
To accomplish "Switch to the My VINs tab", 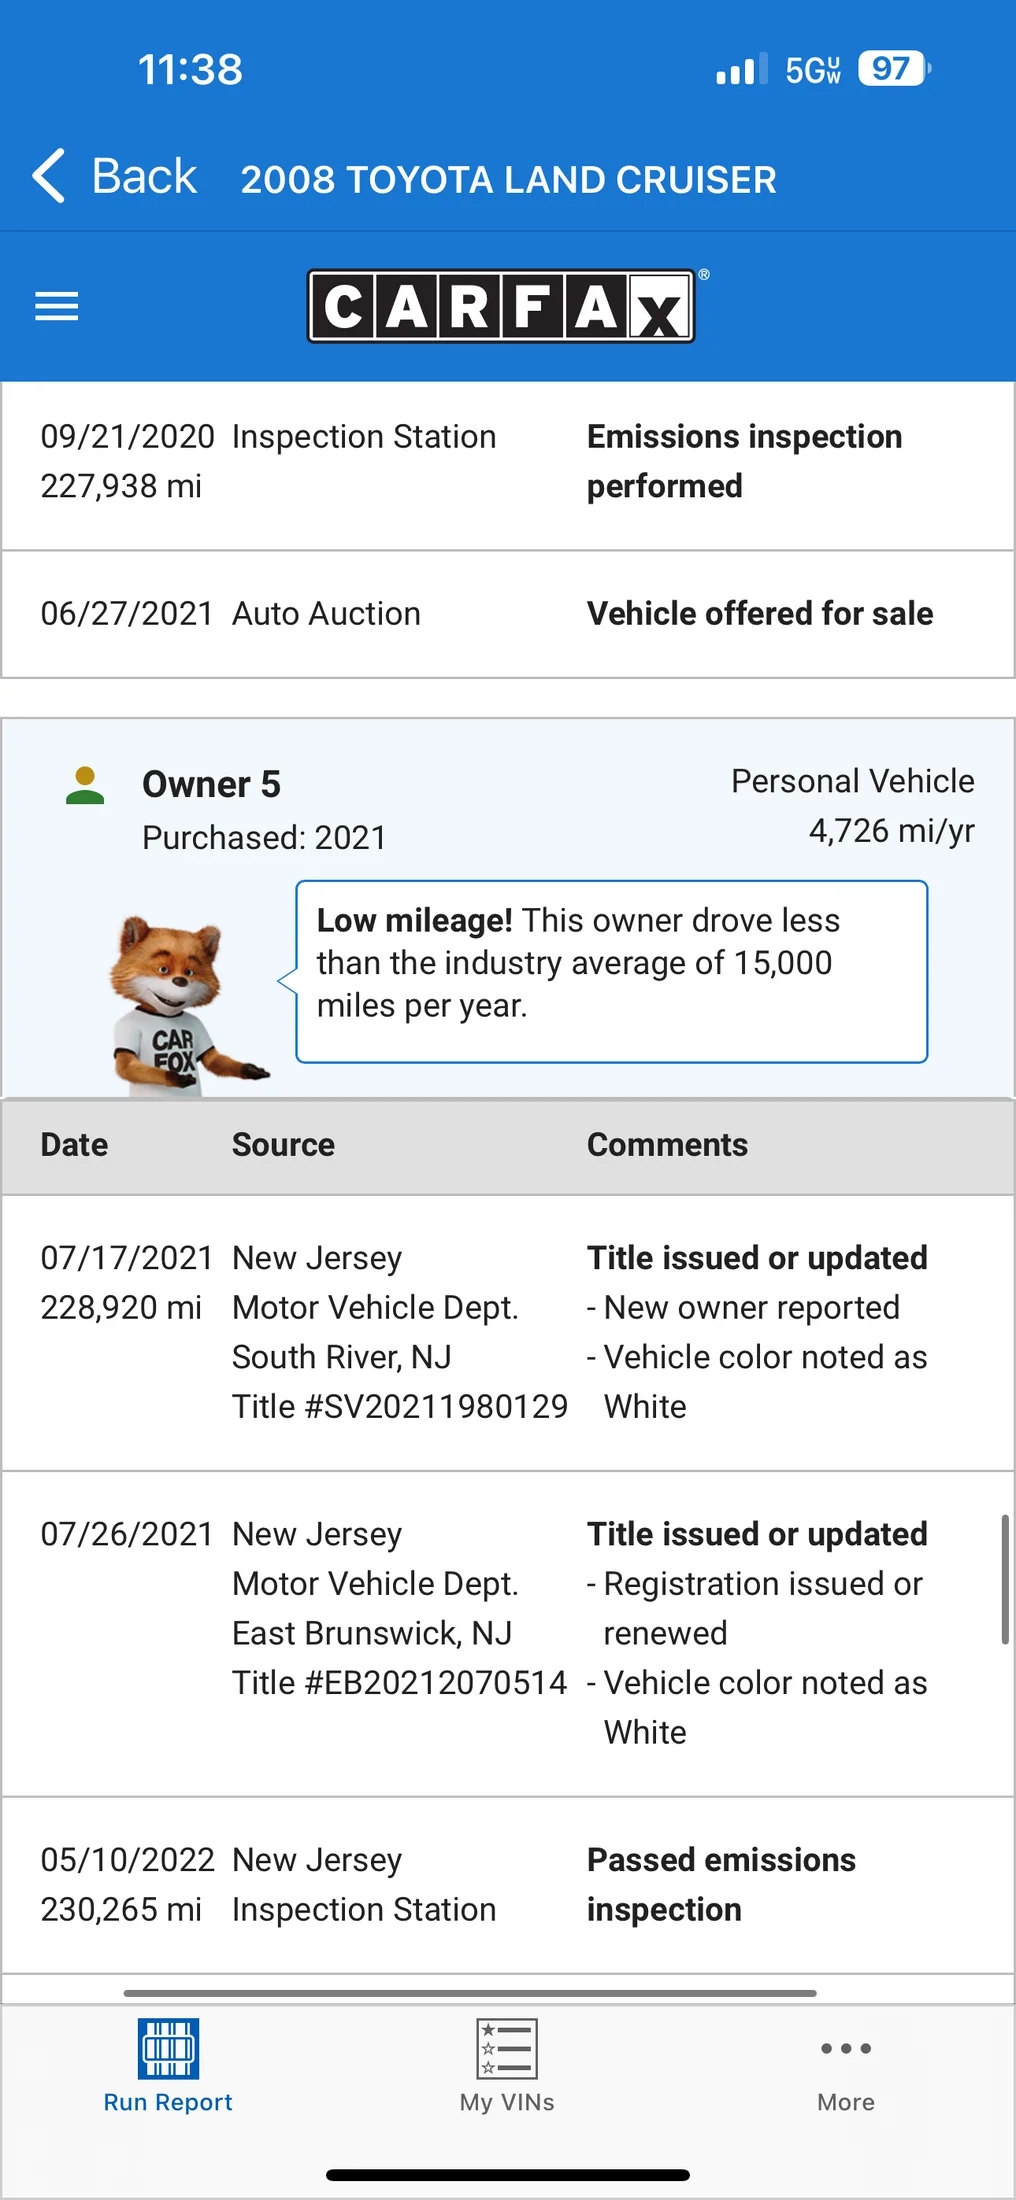I will click(x=507, y=2066).
